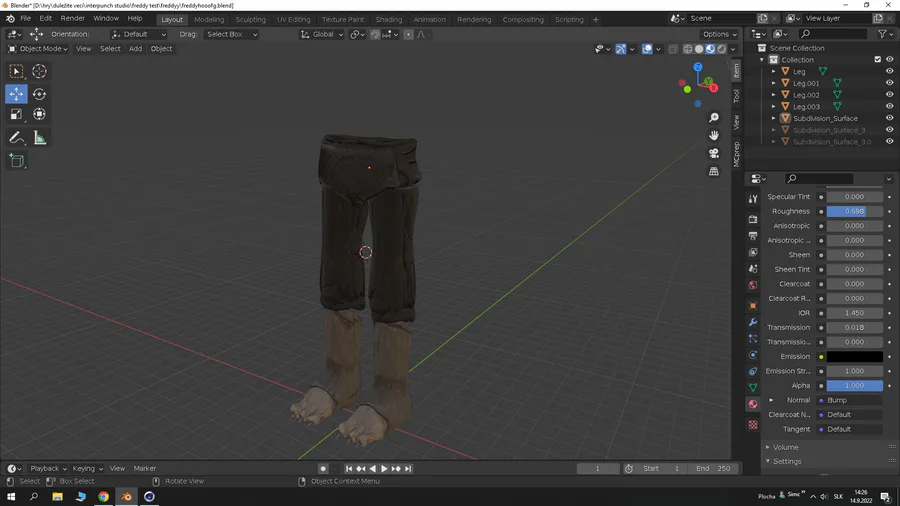
Task: Hide Leg.002 with its eye icon
Action: pos(890,94)
